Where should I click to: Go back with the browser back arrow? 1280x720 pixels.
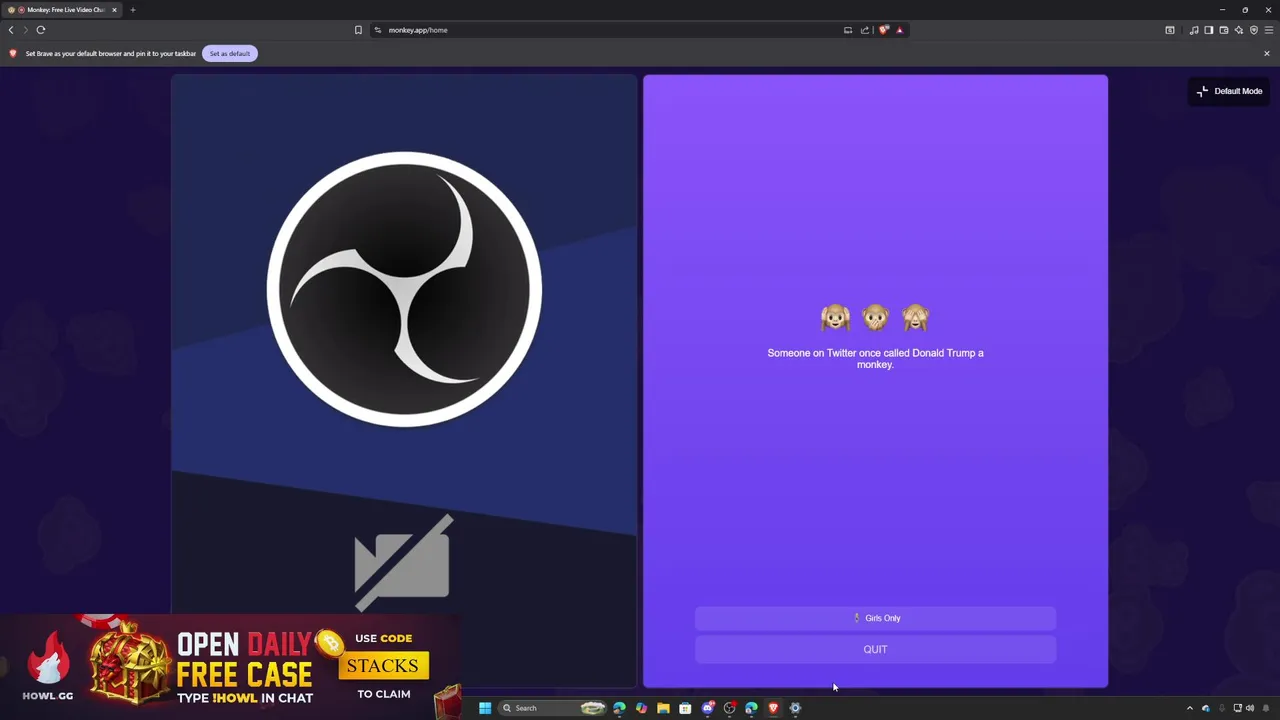pyautogui.click(x=11, y=30)
